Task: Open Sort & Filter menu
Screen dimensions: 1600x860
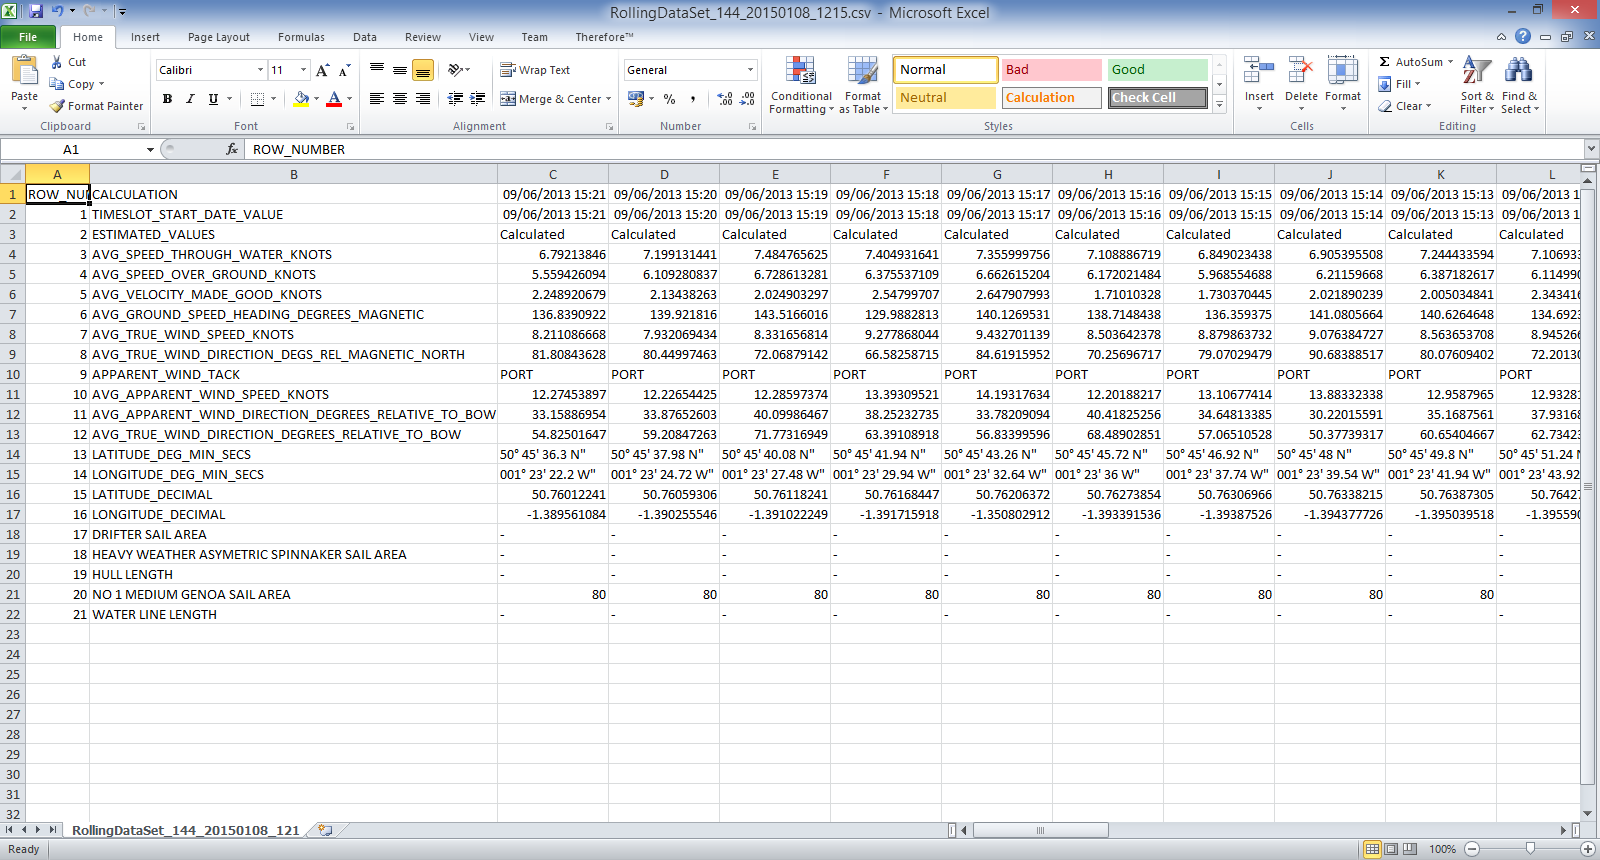Action: [1477, 85]
